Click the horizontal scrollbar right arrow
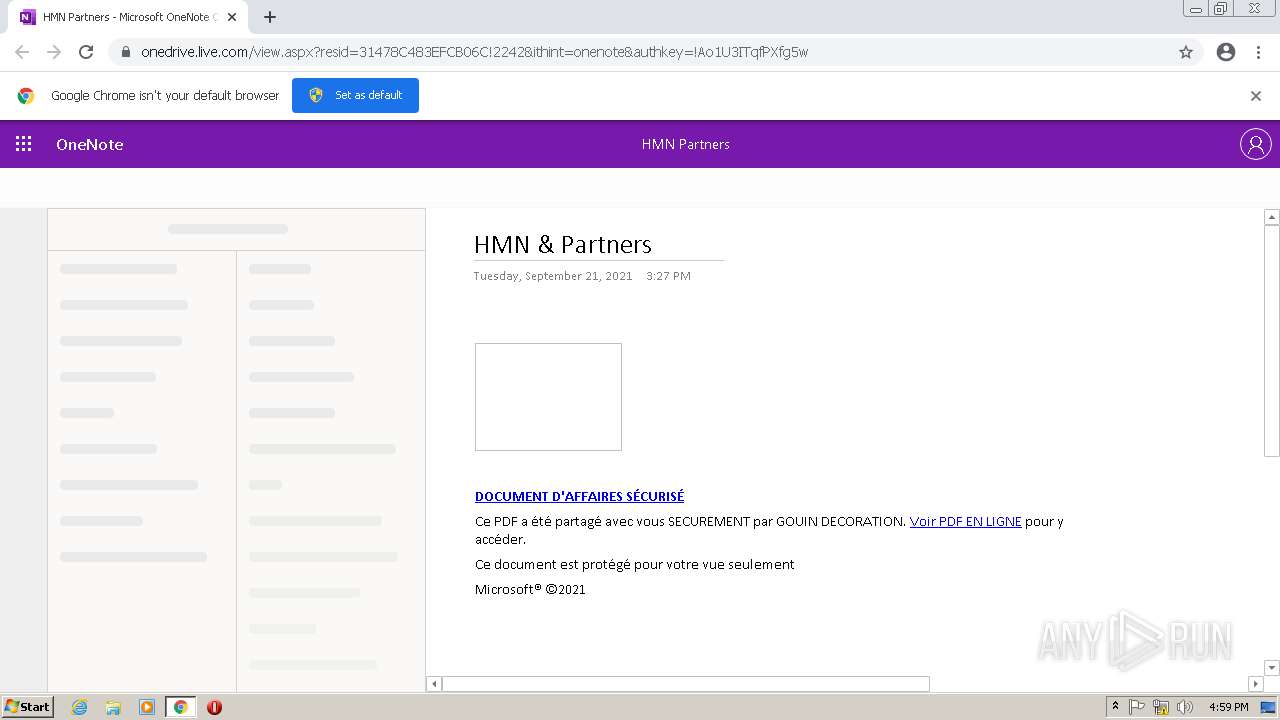 tap(1256, 684)
